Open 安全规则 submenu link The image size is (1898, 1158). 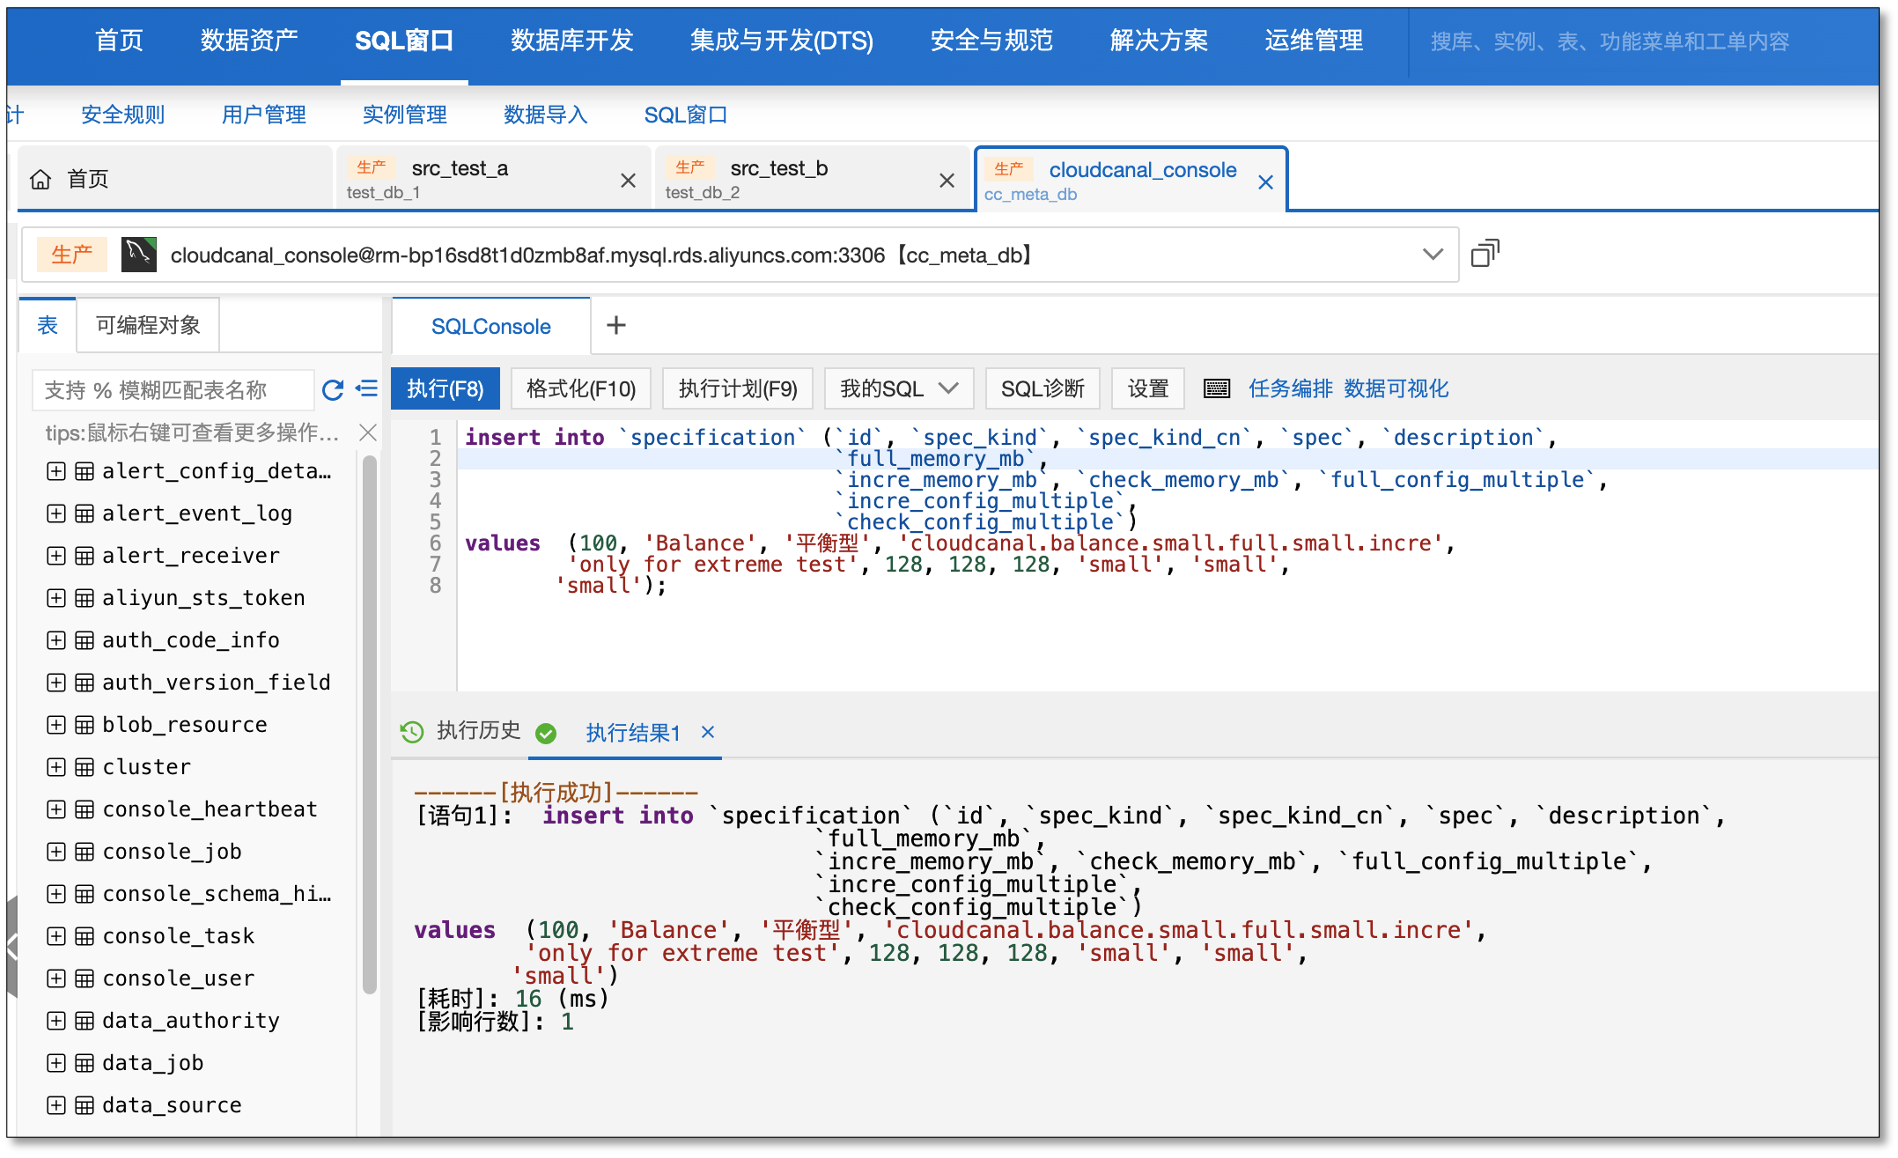click(x=123, y=115)
